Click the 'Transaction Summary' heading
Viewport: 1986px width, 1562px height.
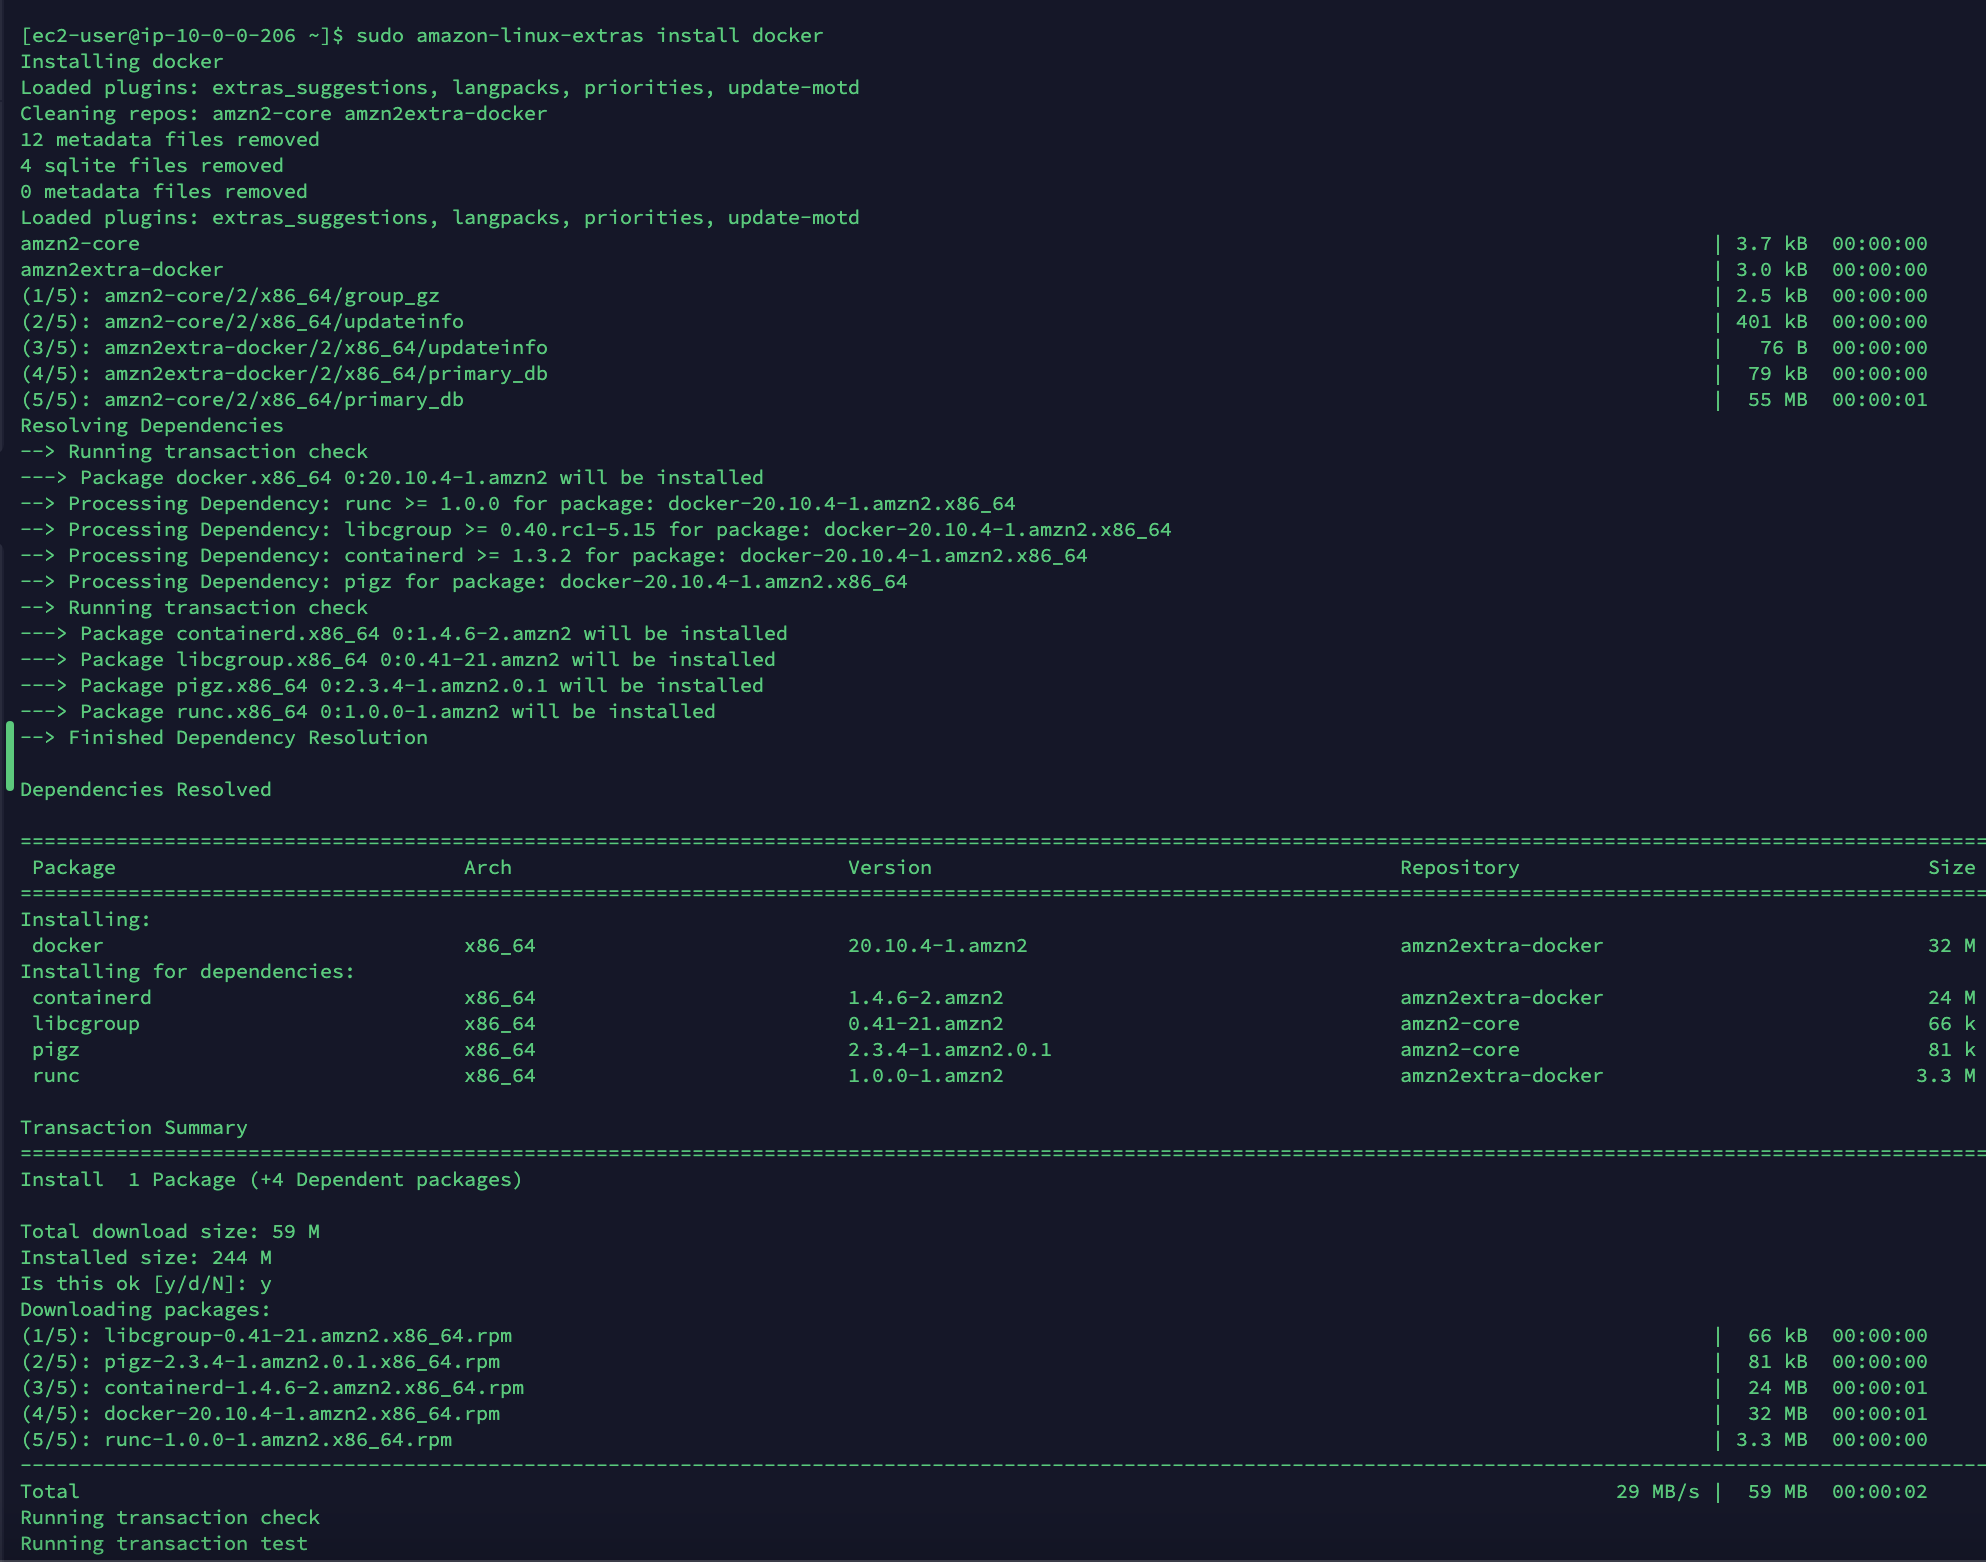click(x=134, y=1128)
